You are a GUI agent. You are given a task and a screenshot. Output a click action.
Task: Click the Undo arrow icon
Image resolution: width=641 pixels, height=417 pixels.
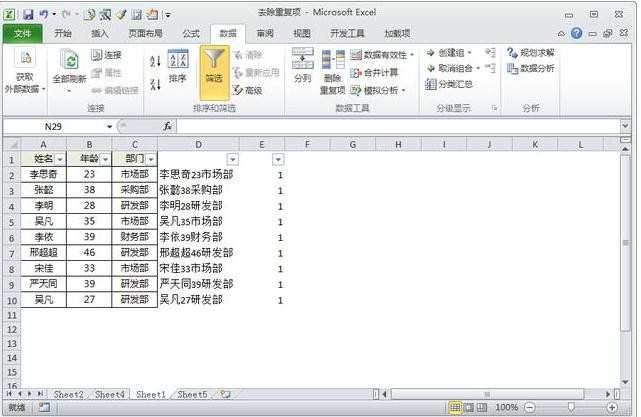[x=44, y=15]
